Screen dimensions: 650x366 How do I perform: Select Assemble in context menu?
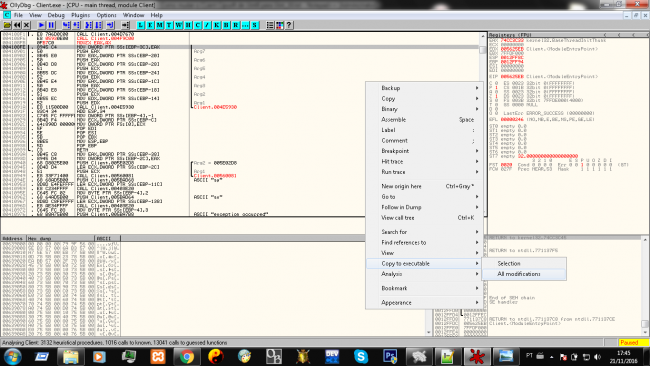(x=424, y=119)
